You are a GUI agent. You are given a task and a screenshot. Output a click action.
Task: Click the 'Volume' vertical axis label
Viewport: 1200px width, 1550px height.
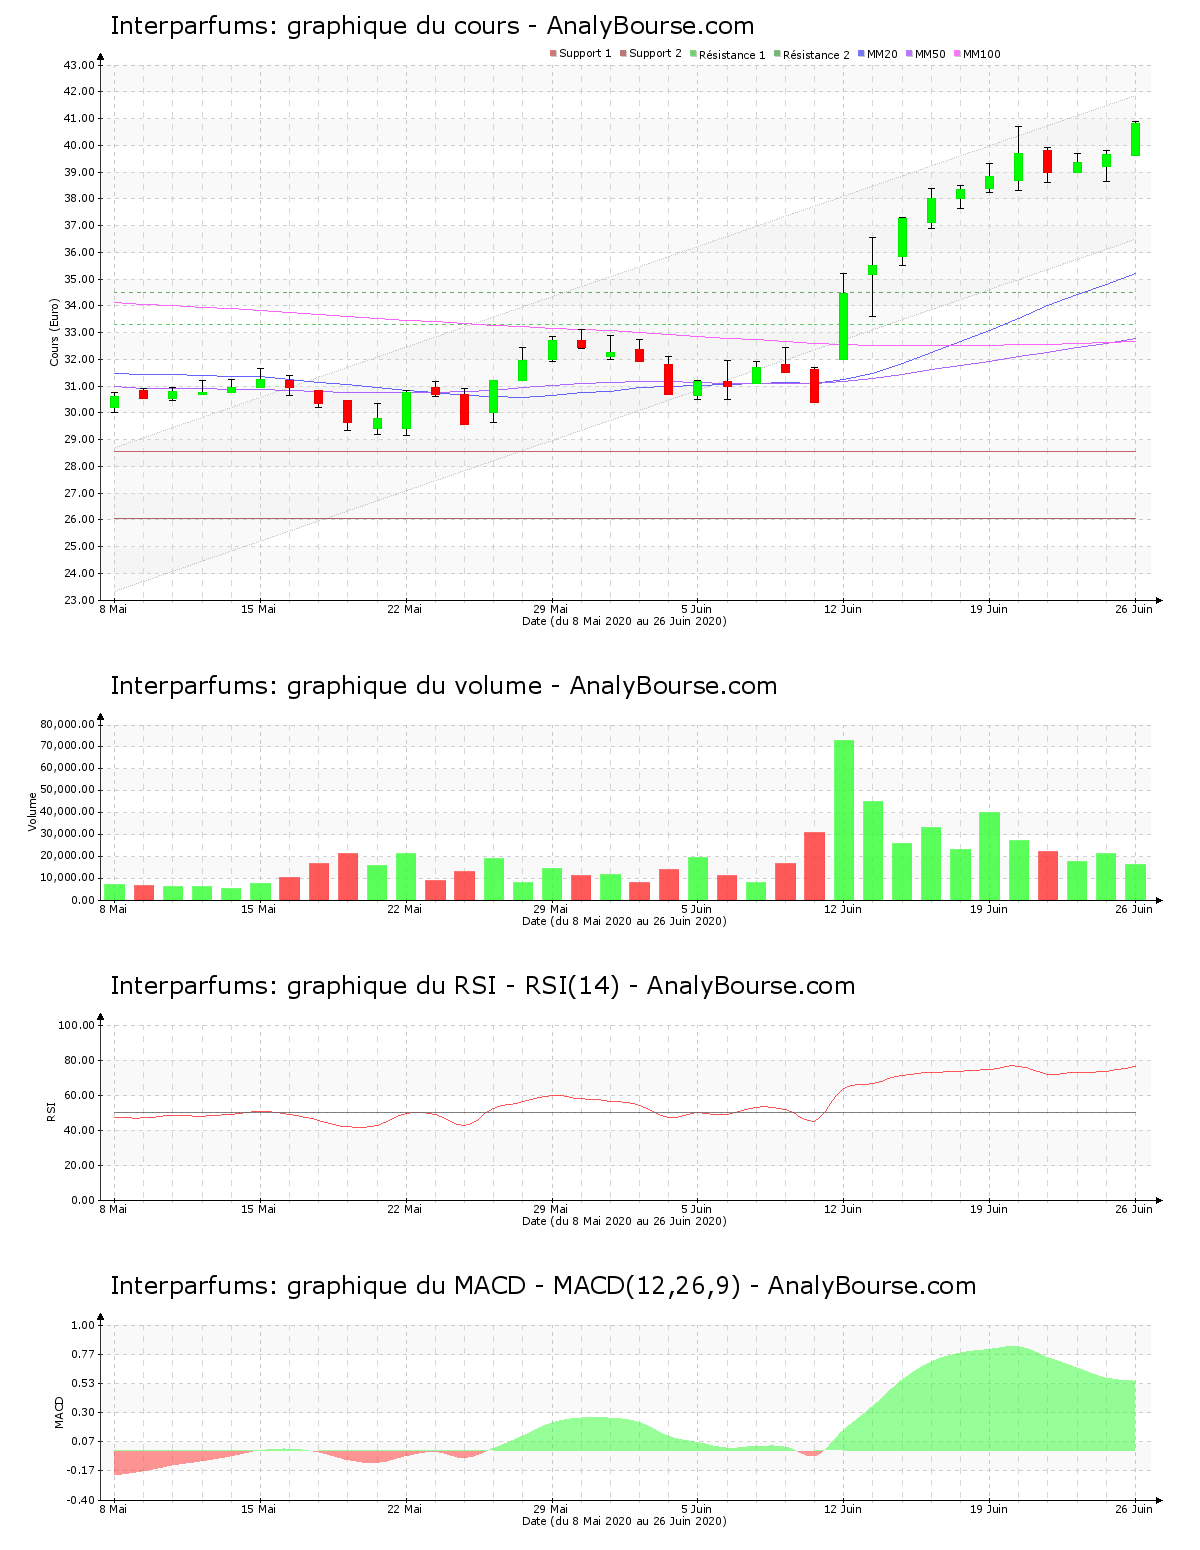click(32, 812)
